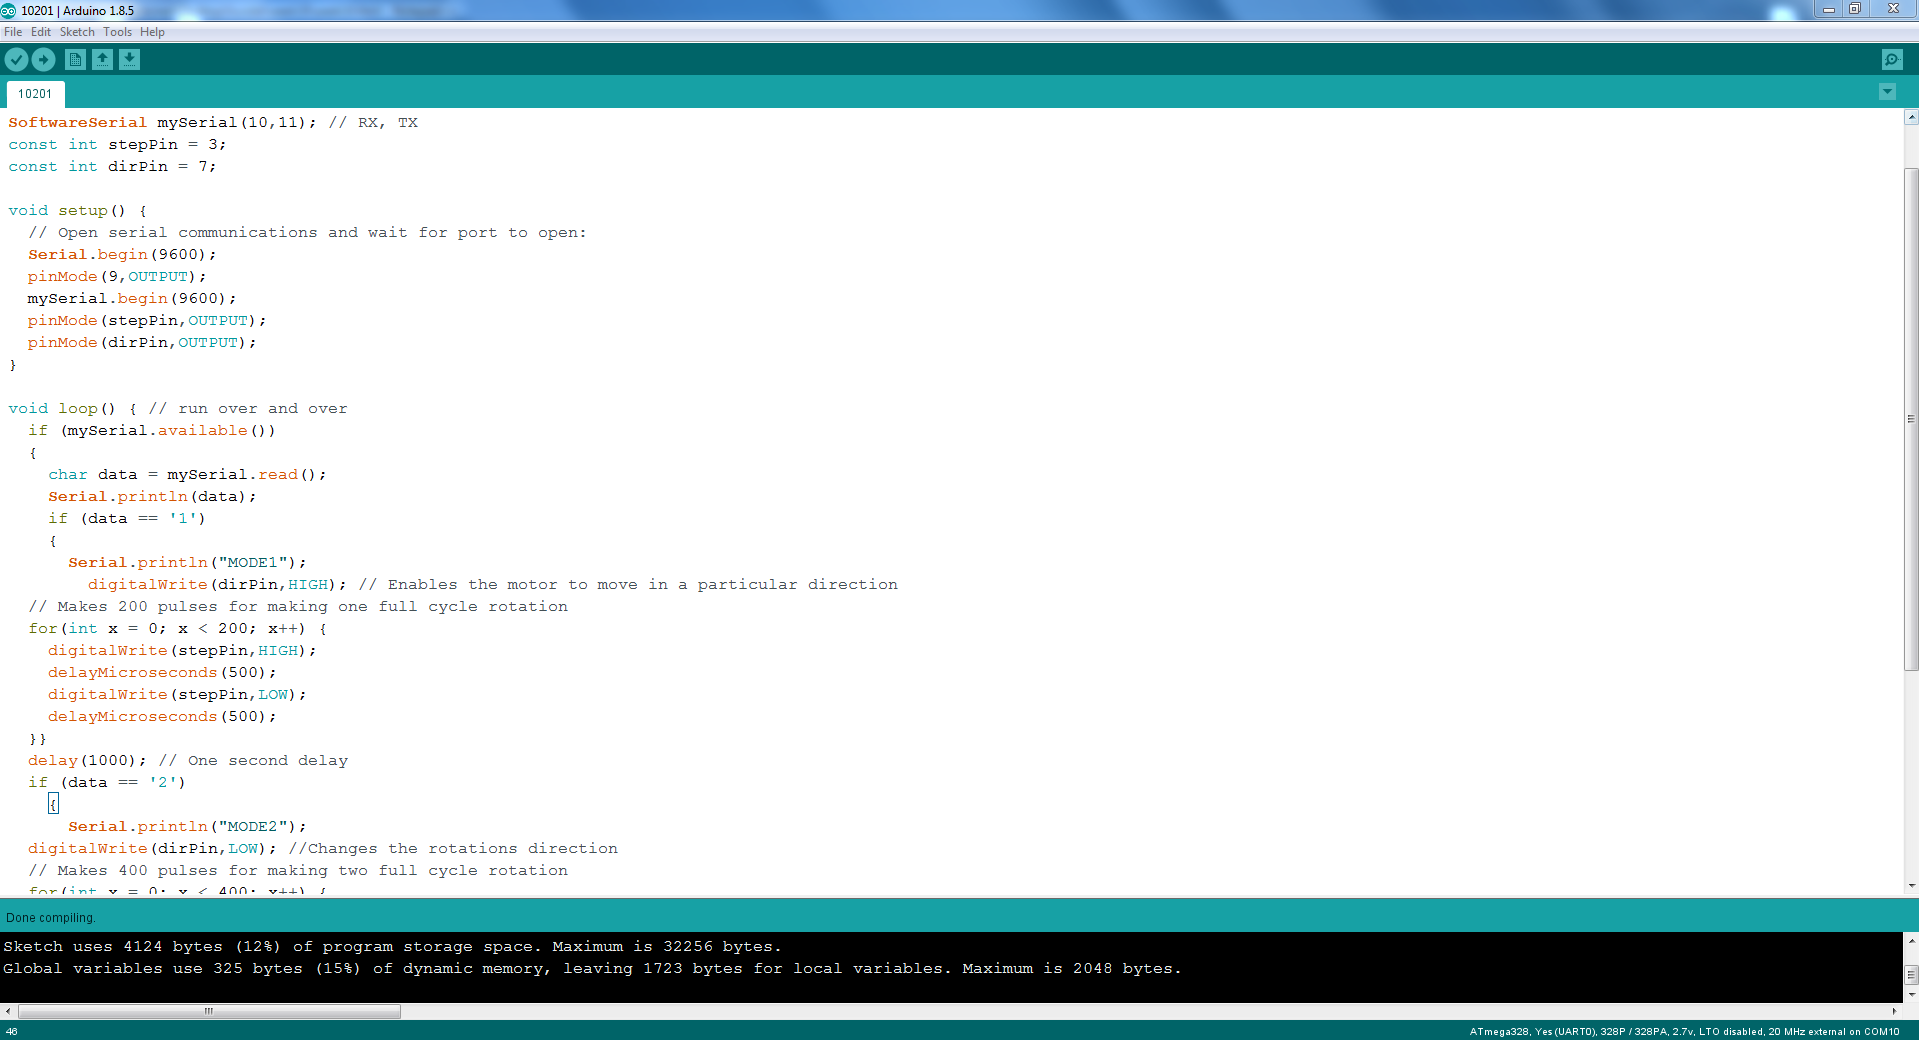This screenshot has height=1040, width=1919.
Task: Upload the sketch with the arrow icon
Action: click(43, 60)
